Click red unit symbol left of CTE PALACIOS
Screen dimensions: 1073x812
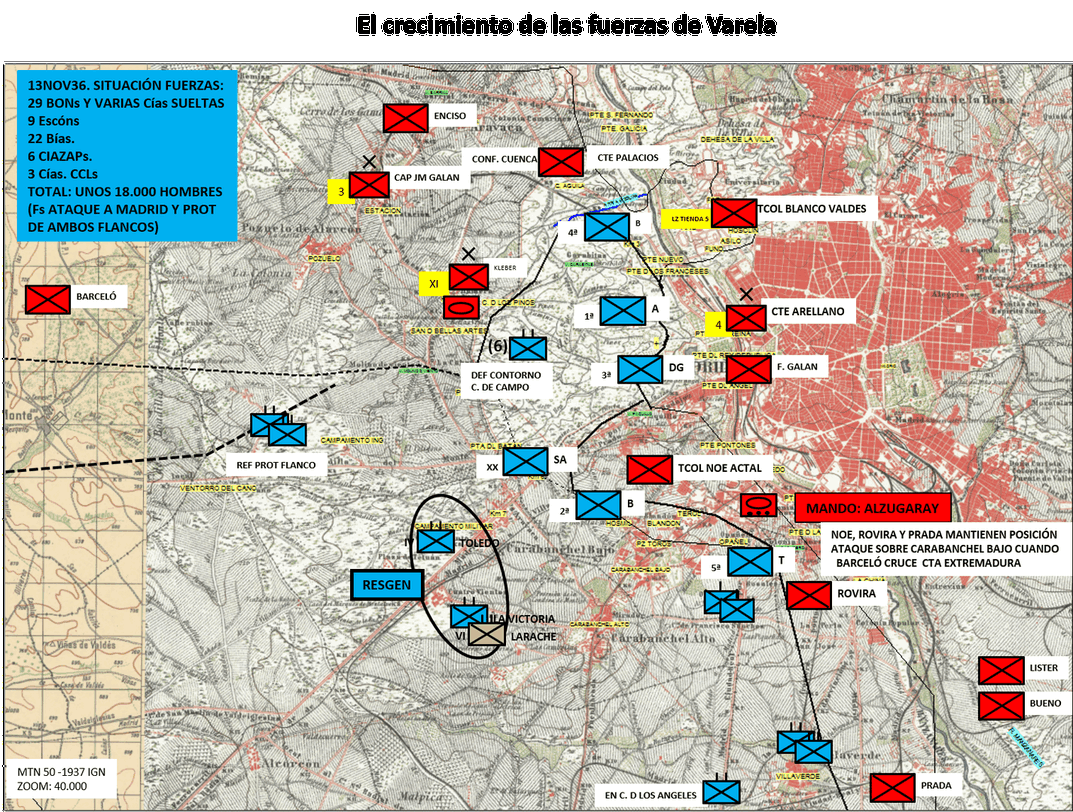(x=560, y=162)
